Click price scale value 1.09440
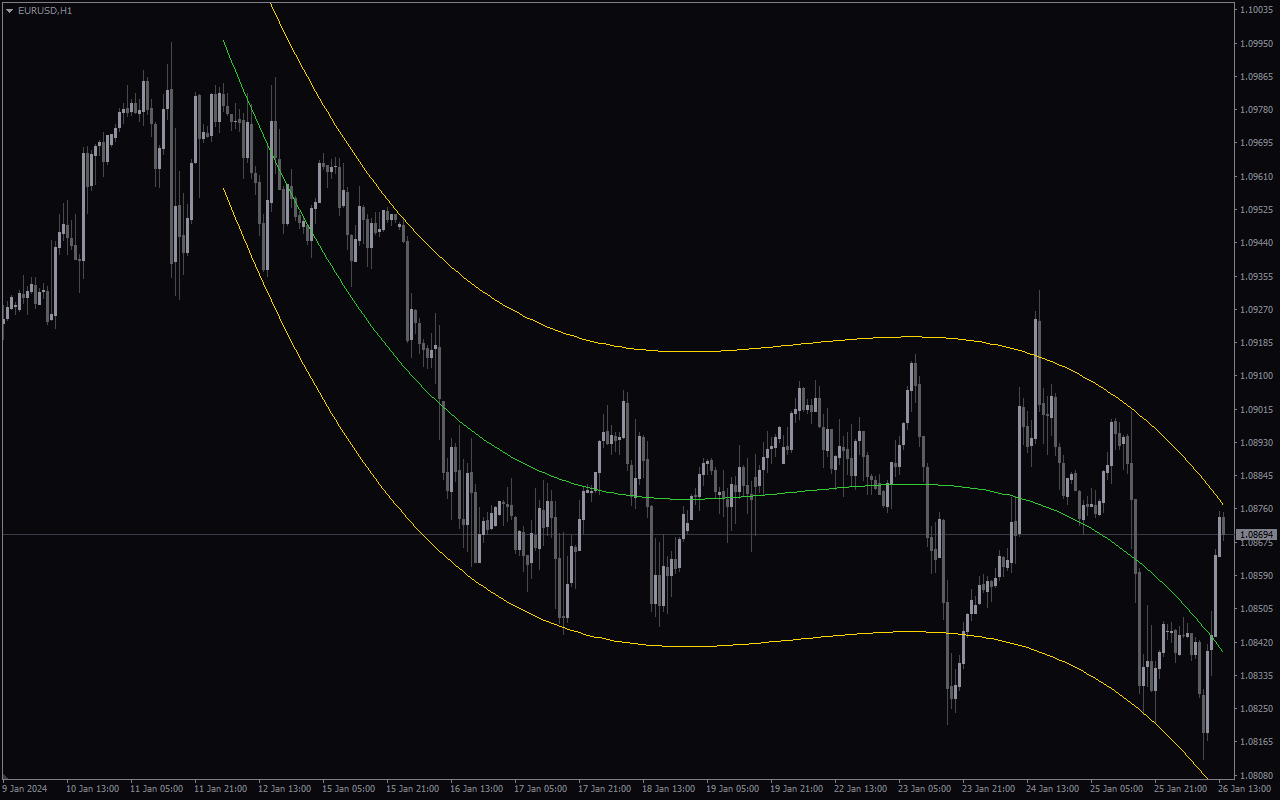1280x800 pixels. coord(1256,242)
